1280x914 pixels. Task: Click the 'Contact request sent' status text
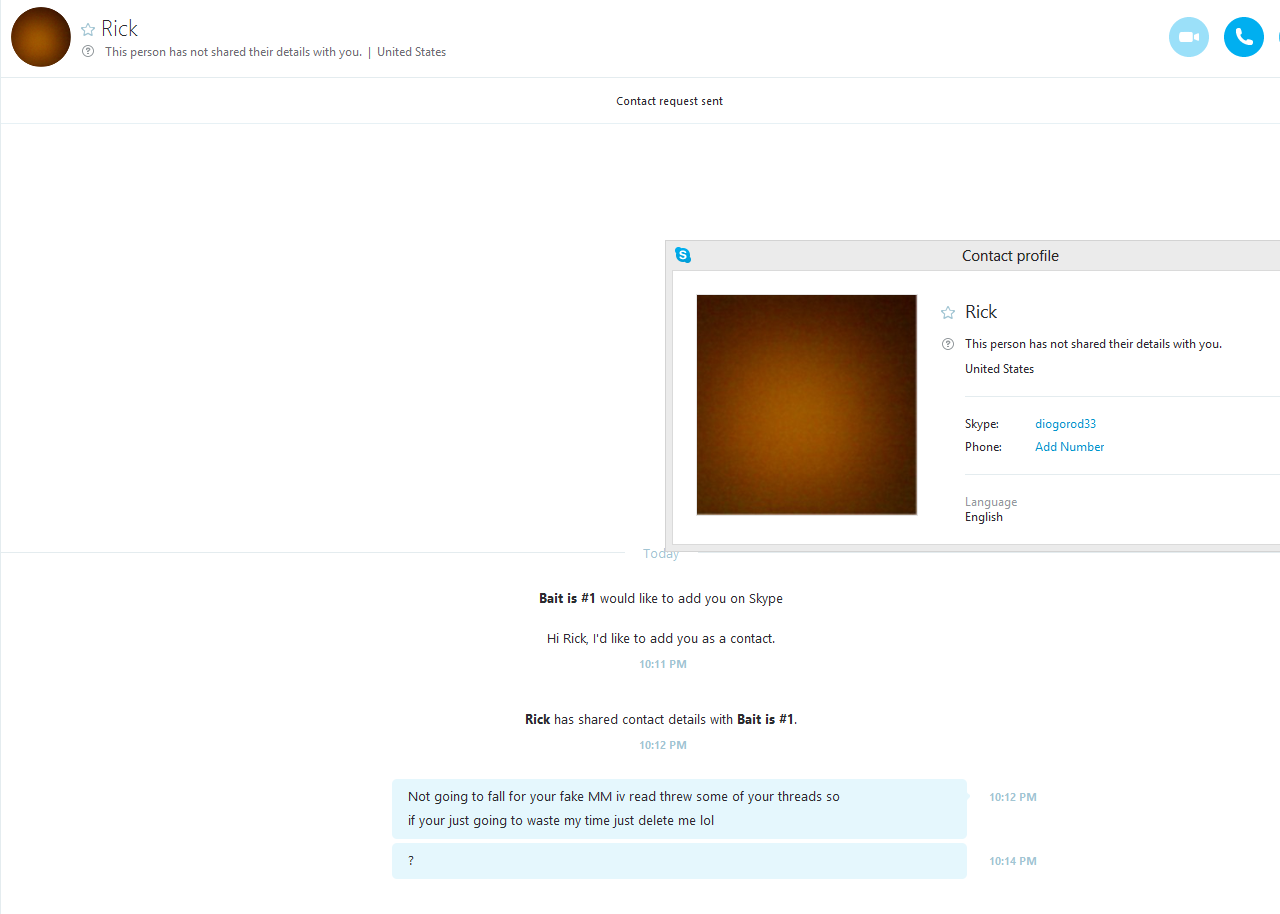[x=669, y=101]
